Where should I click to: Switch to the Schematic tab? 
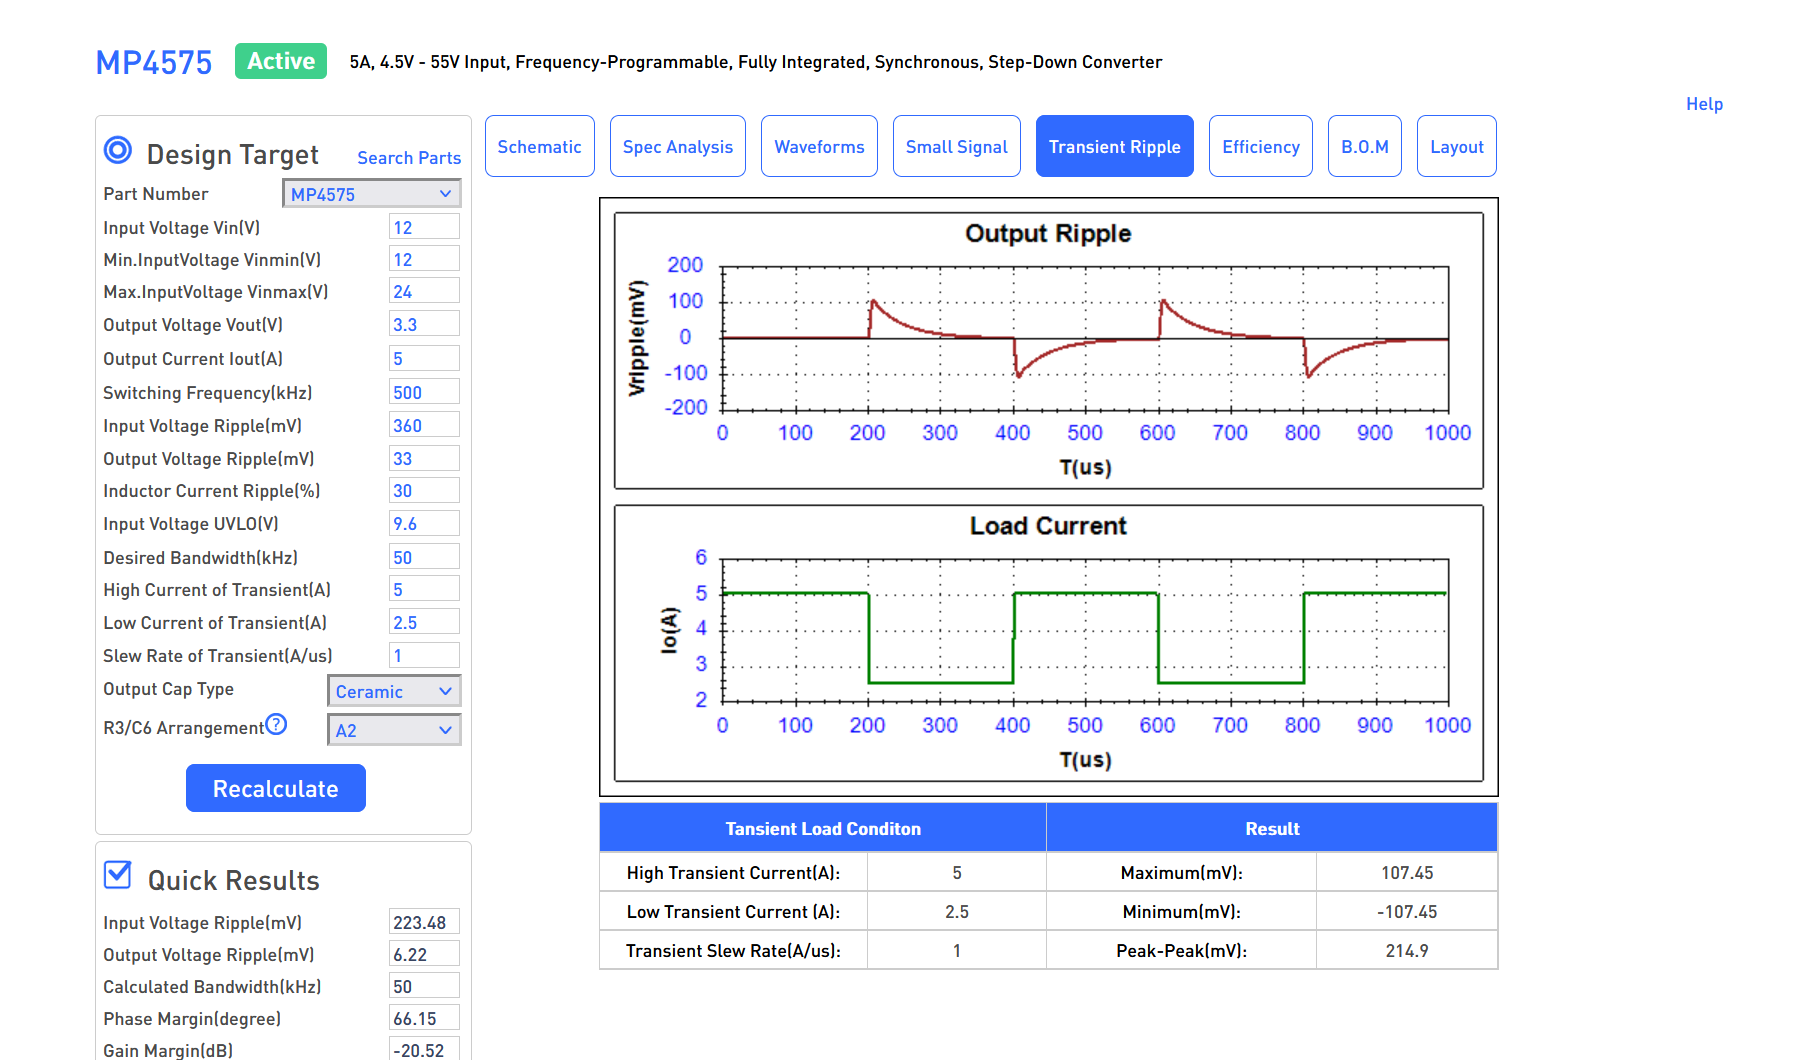[539, 147]
